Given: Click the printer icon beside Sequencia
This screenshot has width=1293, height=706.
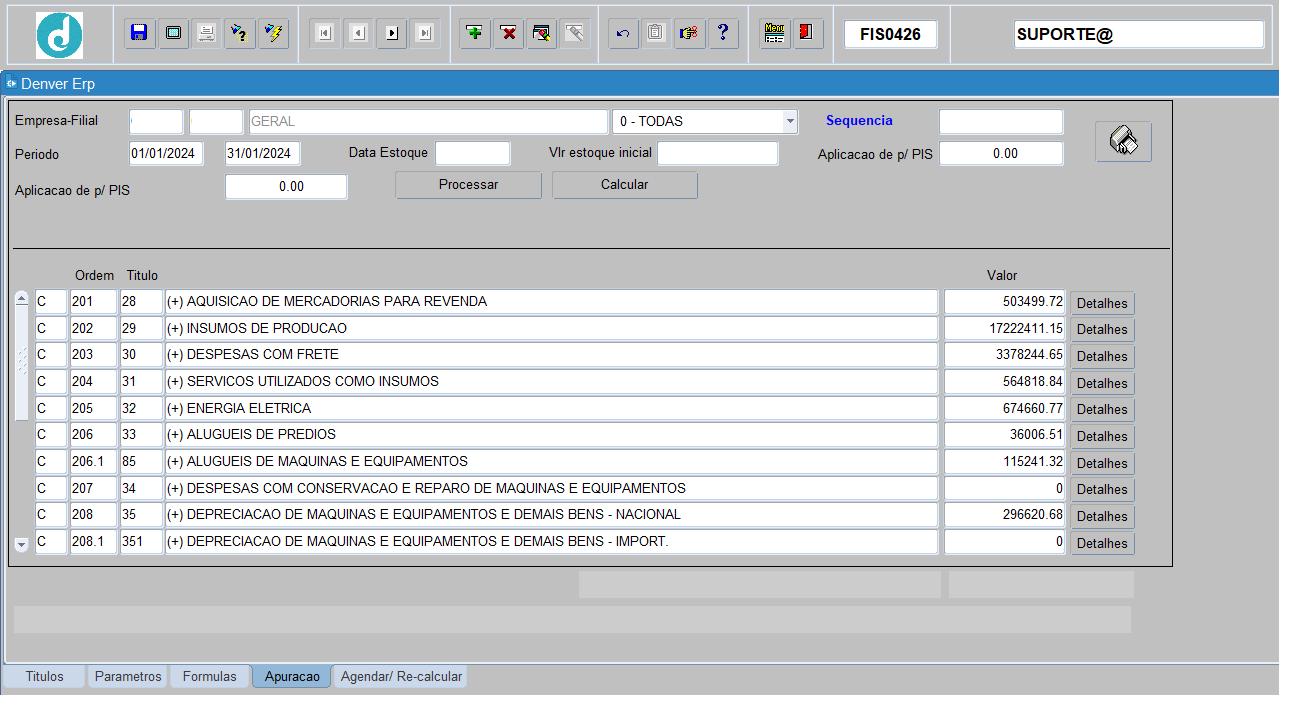Looking at the screenshot, I should [x=1123, y=142].
